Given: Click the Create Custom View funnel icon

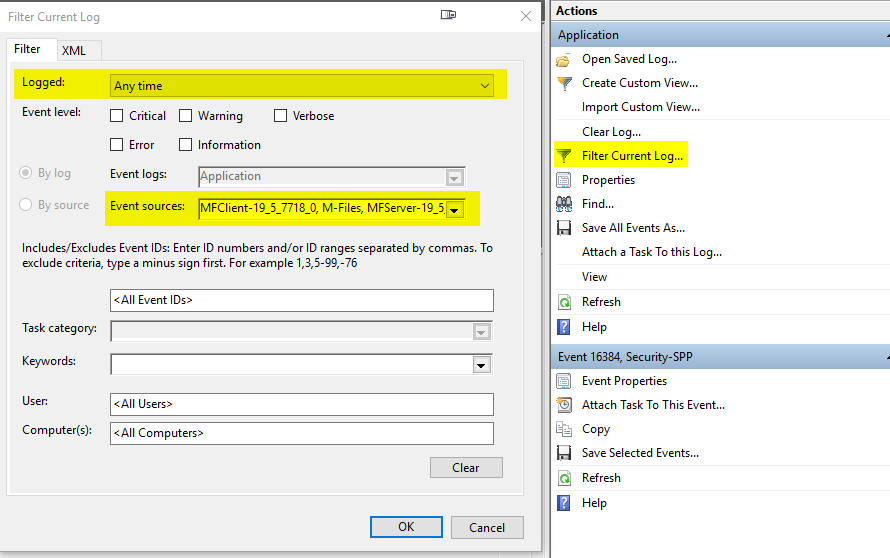Looking at the screenshot, I should pyautogui.click(x=564, y=83).
